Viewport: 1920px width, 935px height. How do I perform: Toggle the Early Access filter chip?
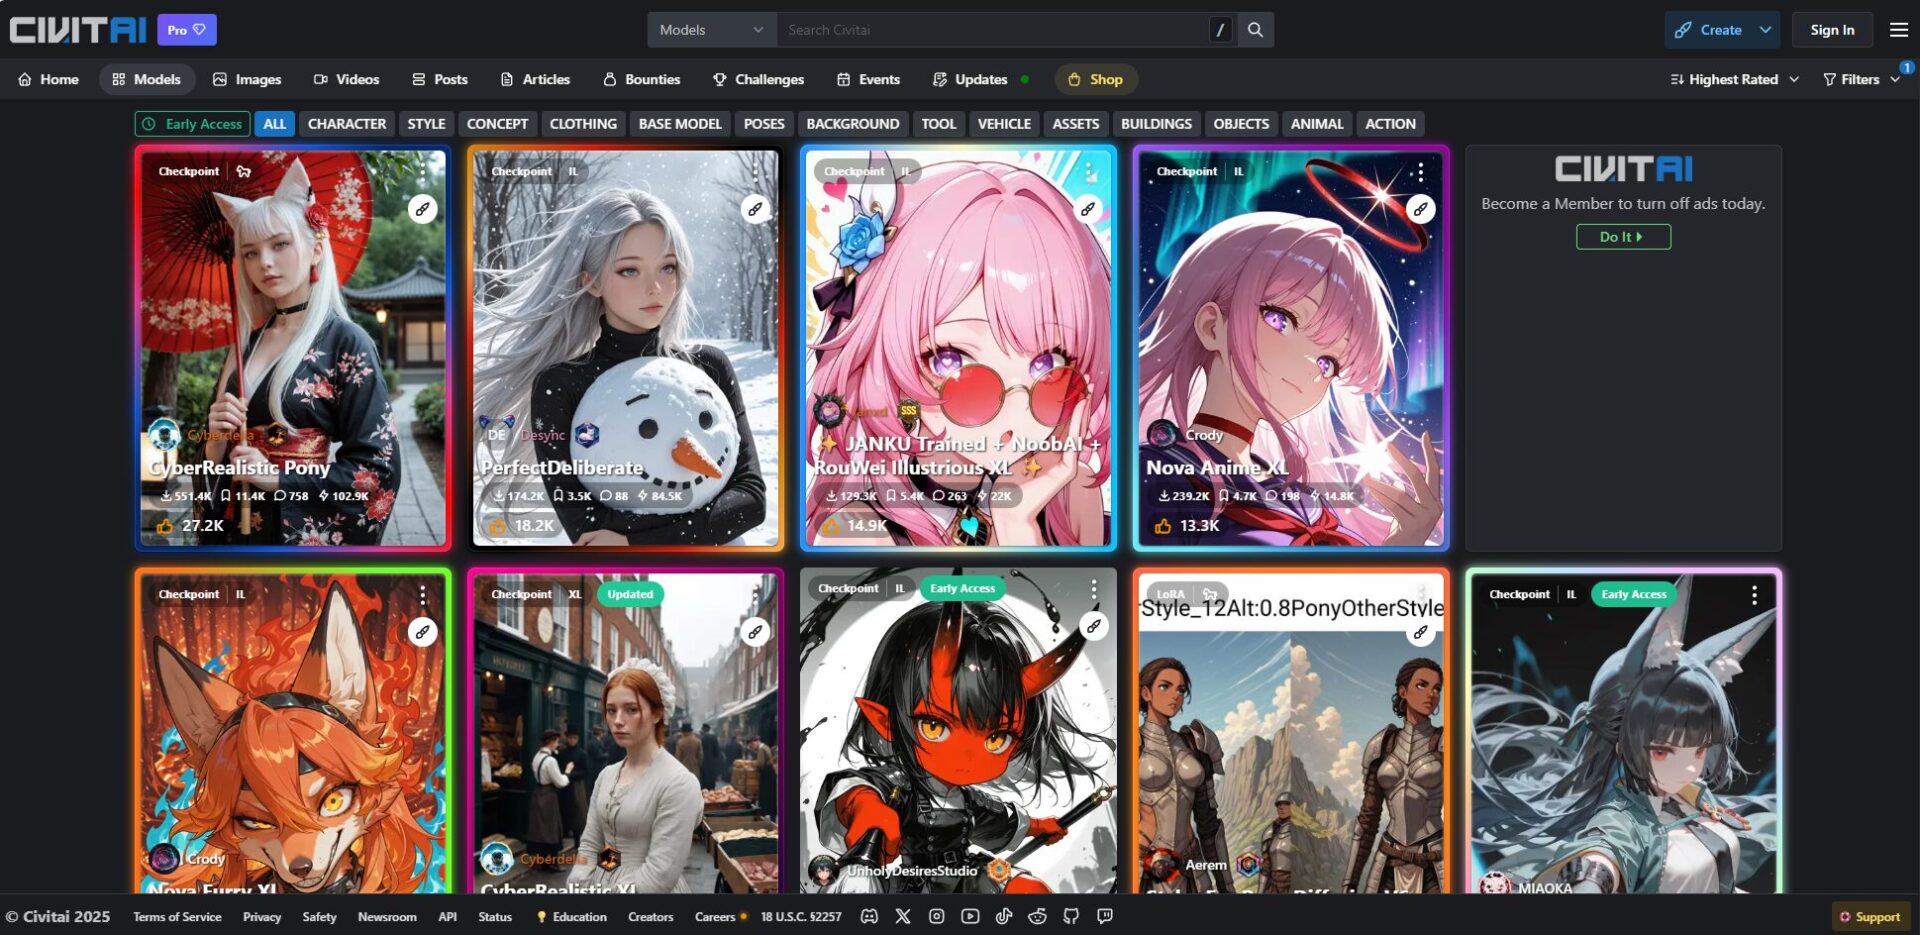pyautogui.click(x=193, y=124)
